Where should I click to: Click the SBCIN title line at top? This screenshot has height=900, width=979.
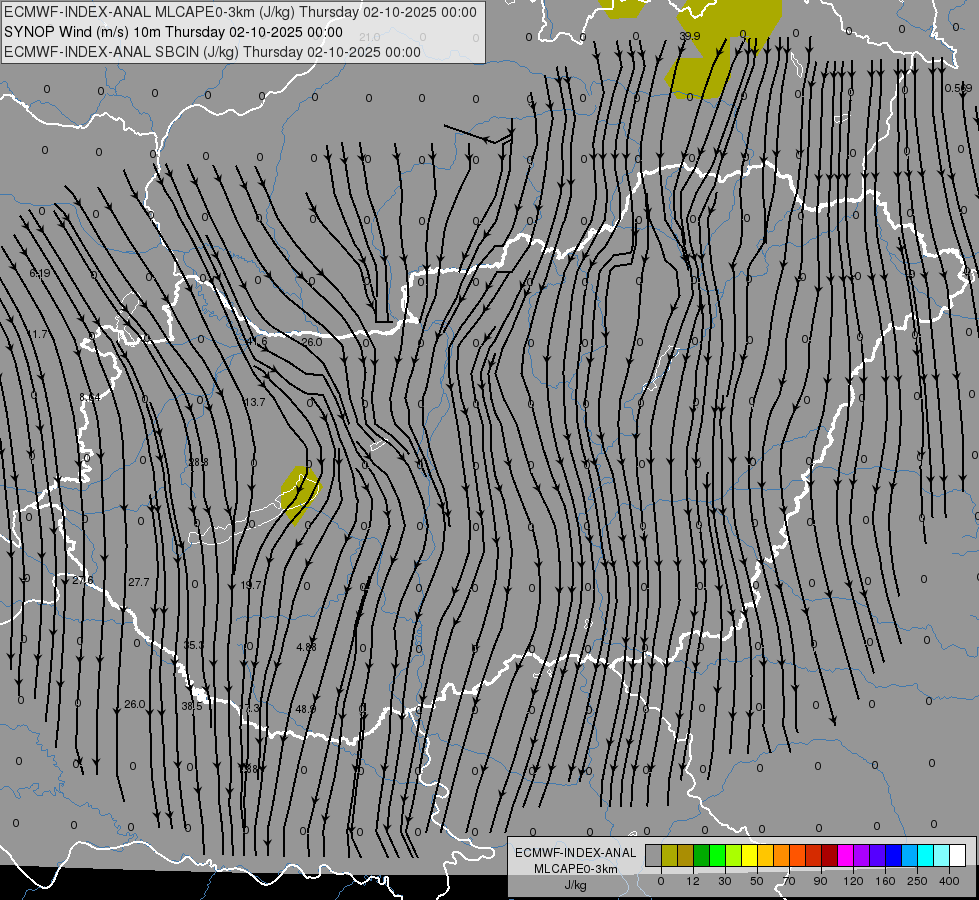pyautogui.click(x=212, y=52)
